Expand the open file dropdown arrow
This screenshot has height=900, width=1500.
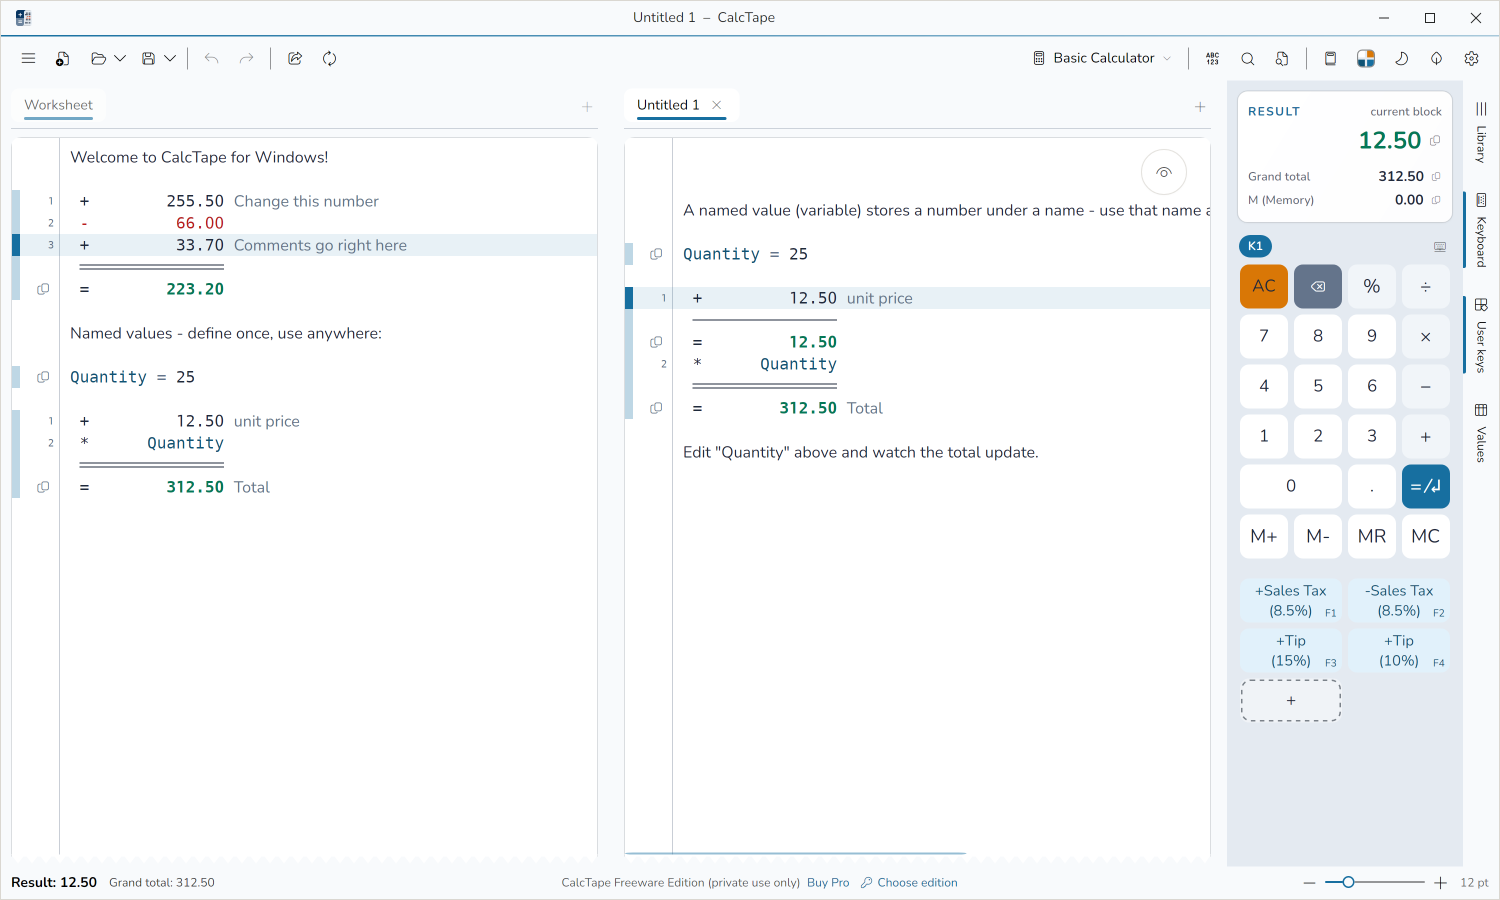coord(120,58)
